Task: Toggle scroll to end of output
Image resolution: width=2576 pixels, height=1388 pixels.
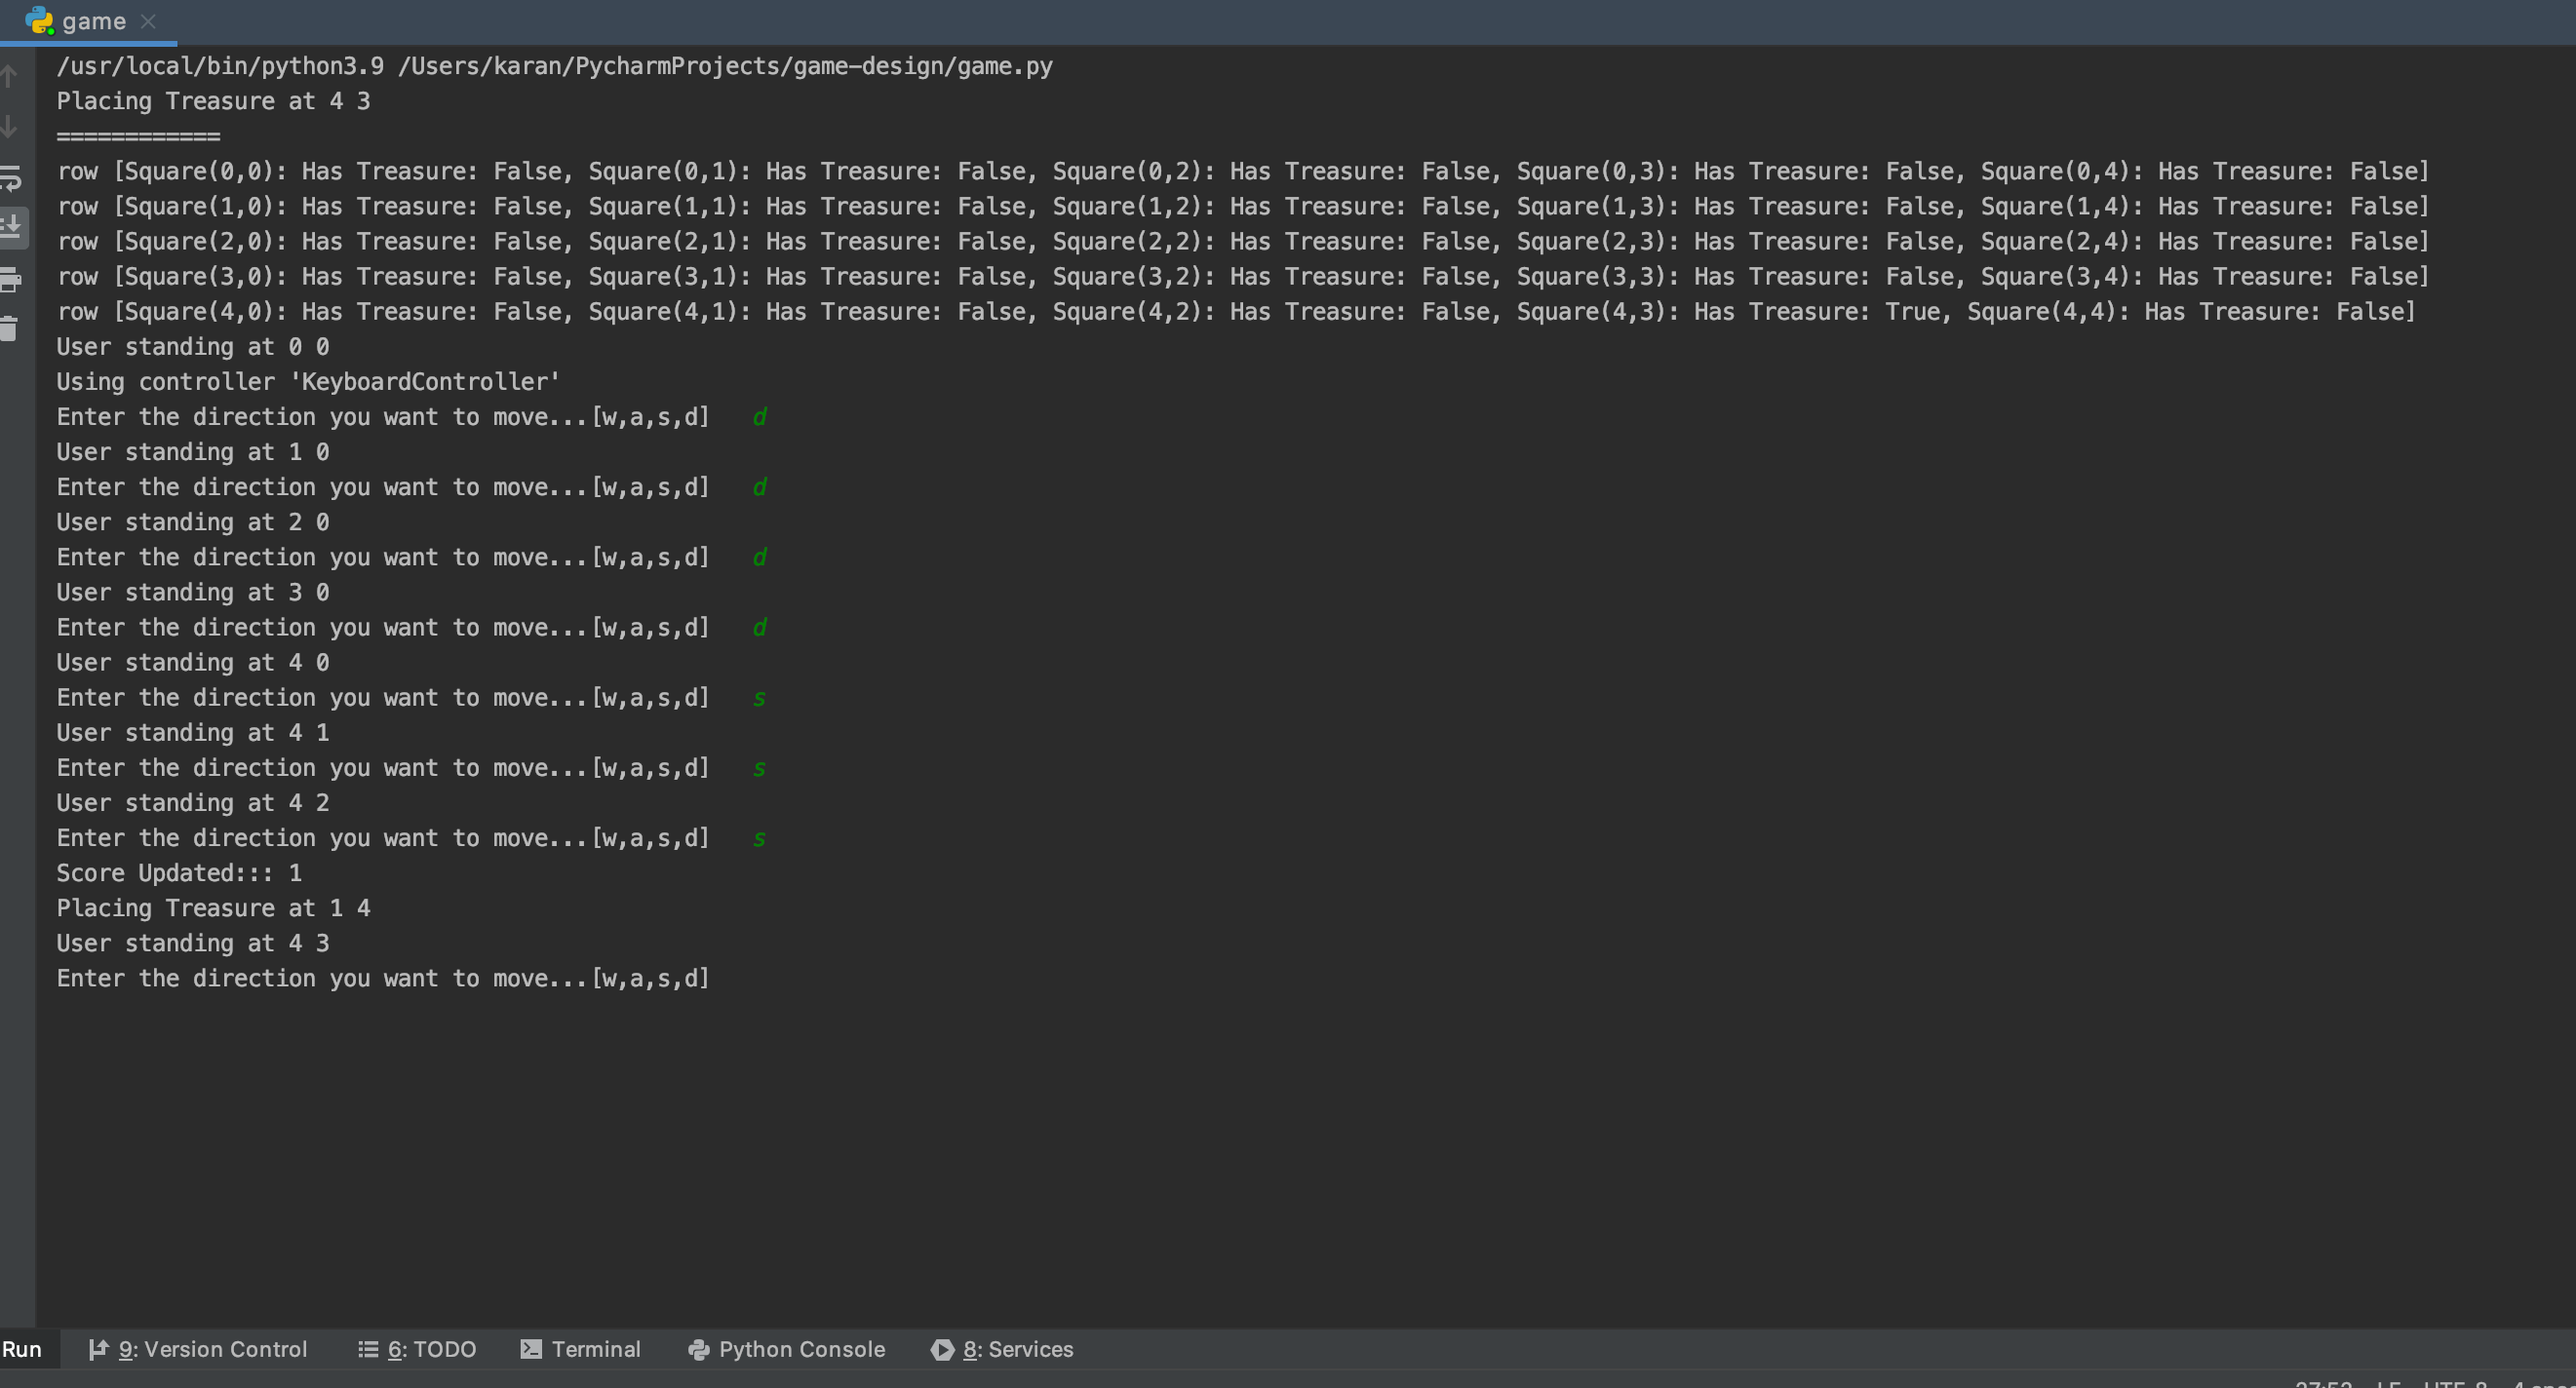Action: (11, 226)
